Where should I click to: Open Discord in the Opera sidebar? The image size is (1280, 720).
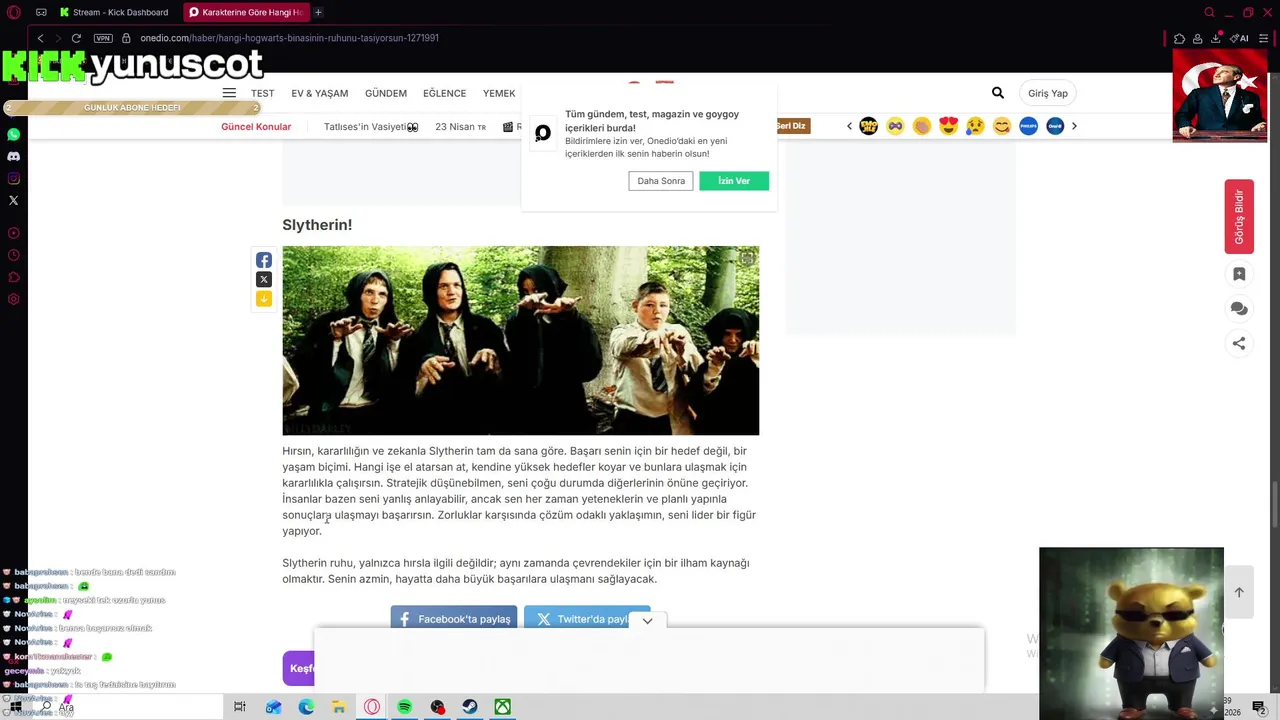tap(13, 156)
